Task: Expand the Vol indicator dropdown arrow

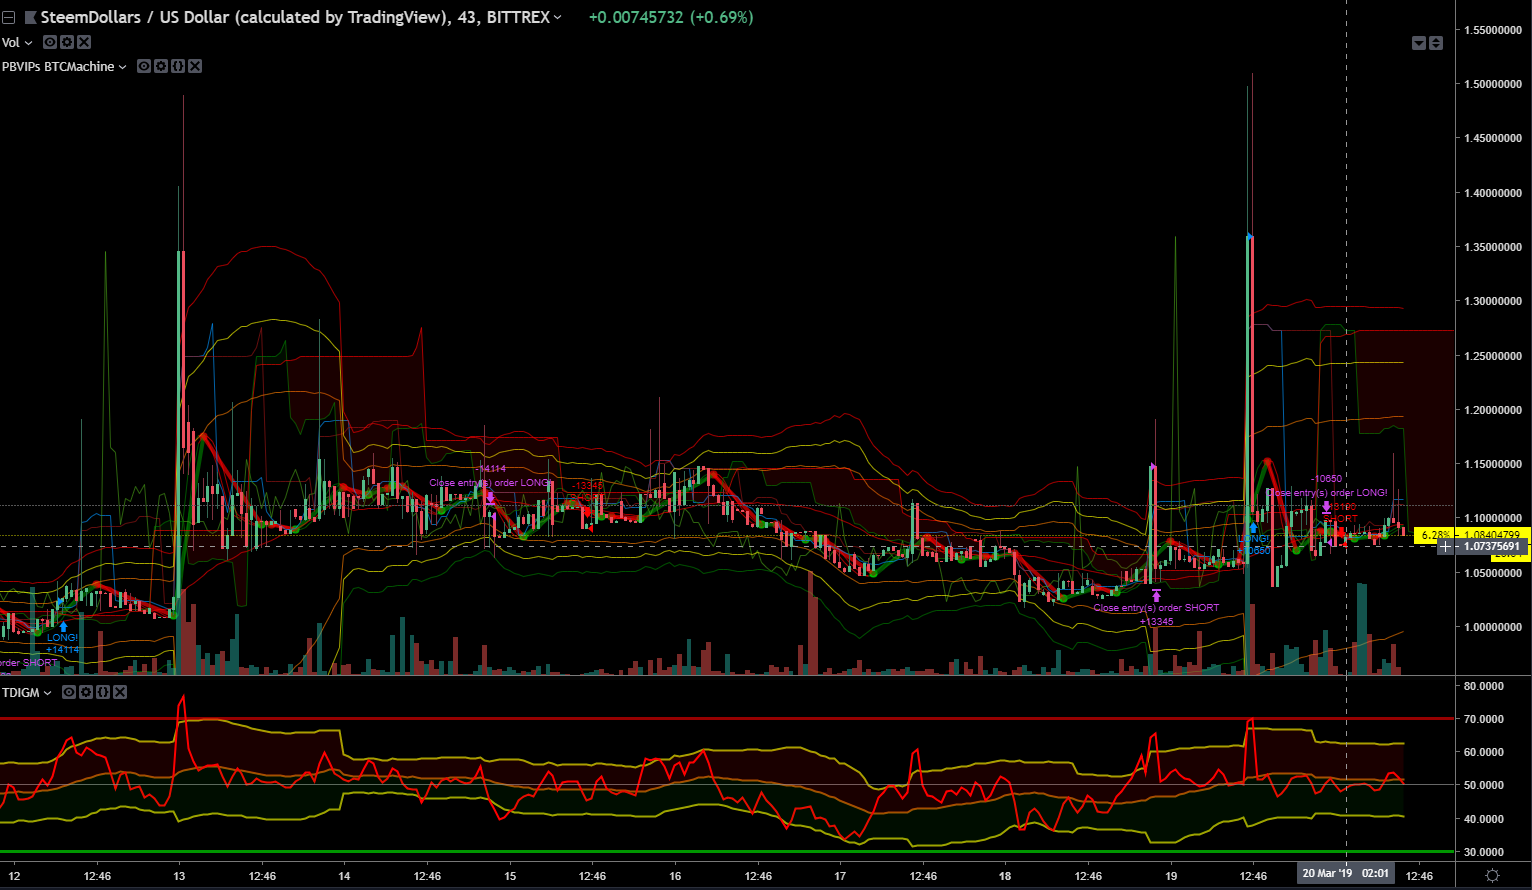Action: (28, 43)
